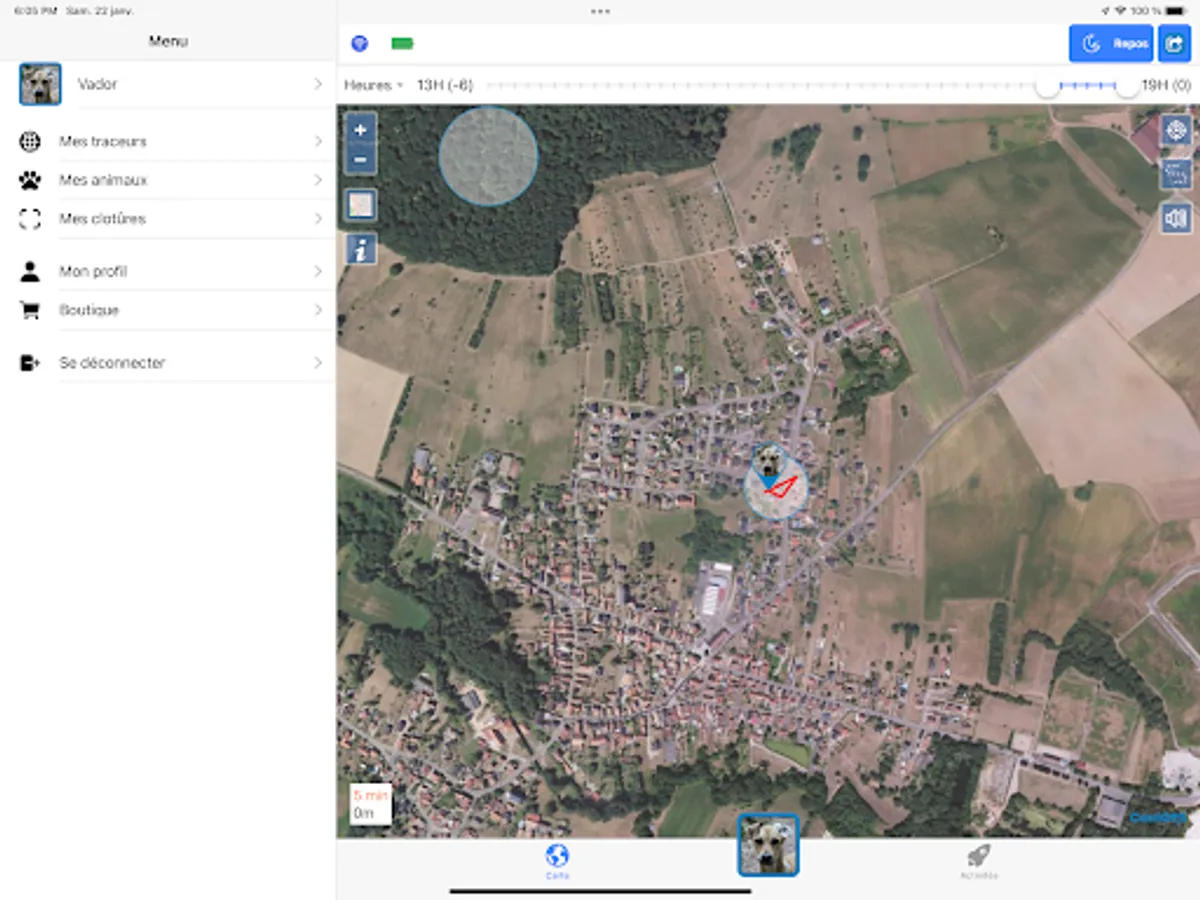Expand chevron on Vador row
Viewport: 1200px width, 900px height.
(318, 85)
